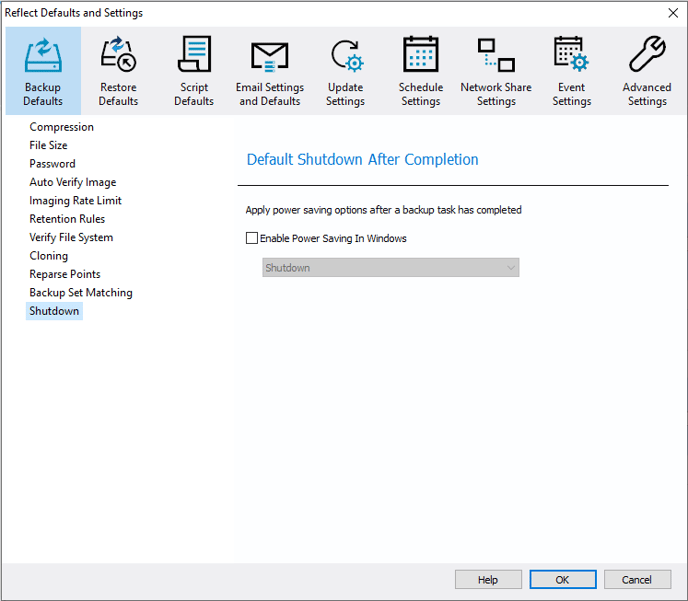The width and height of the screenshot is (688, 601).
Task: Select Compression in the sidebar list
Action: [x=61, y=127]
